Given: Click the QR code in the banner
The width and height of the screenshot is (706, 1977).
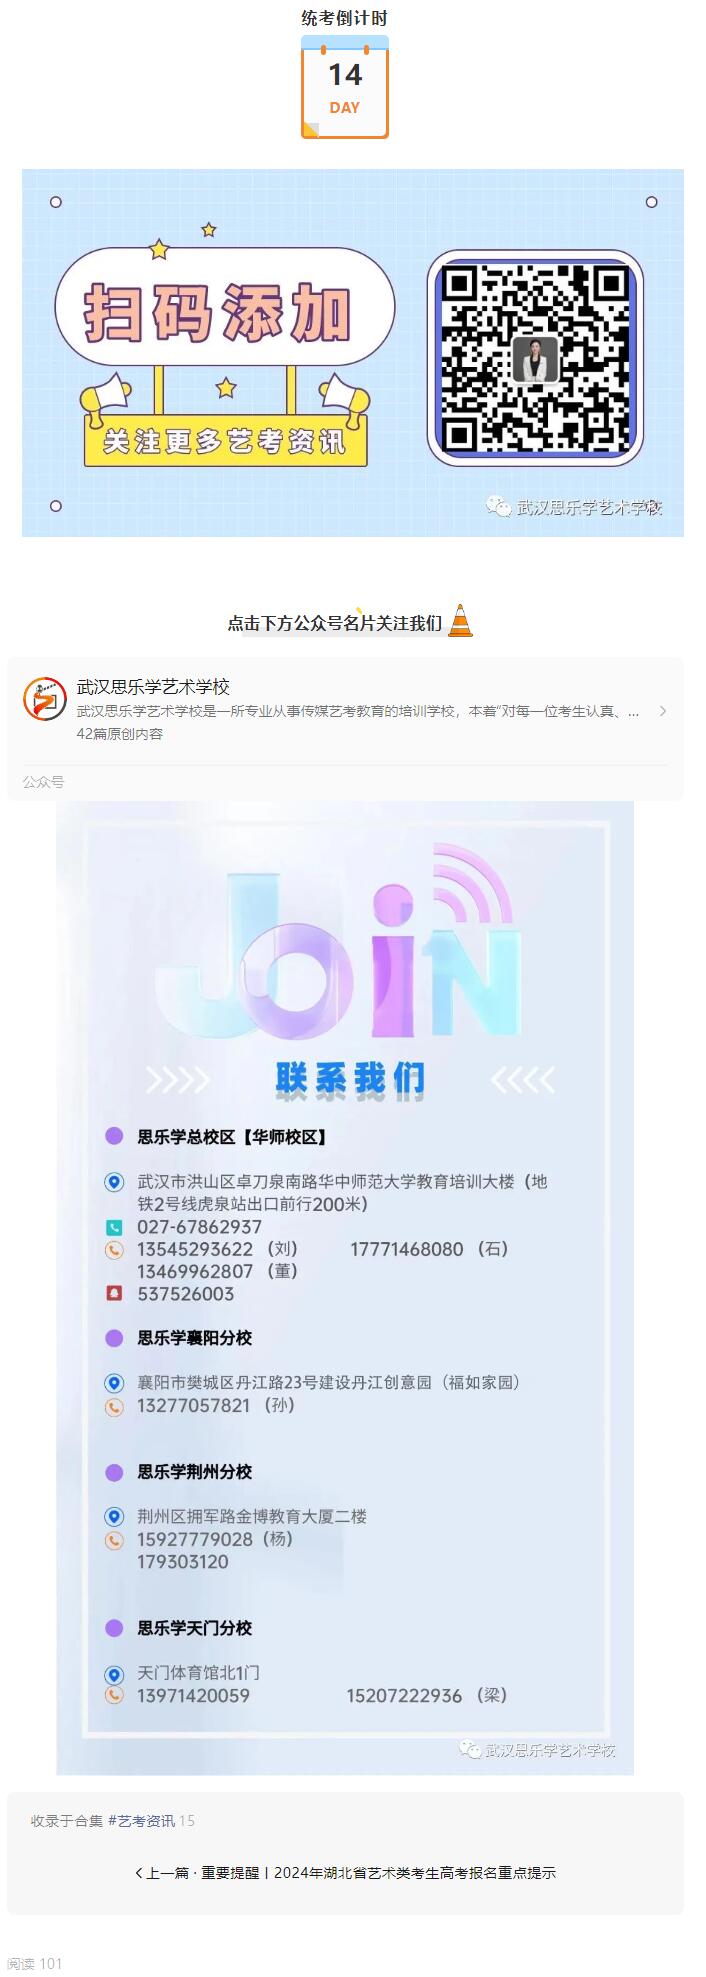Looking at the screenshot, I should click(535, 358).
